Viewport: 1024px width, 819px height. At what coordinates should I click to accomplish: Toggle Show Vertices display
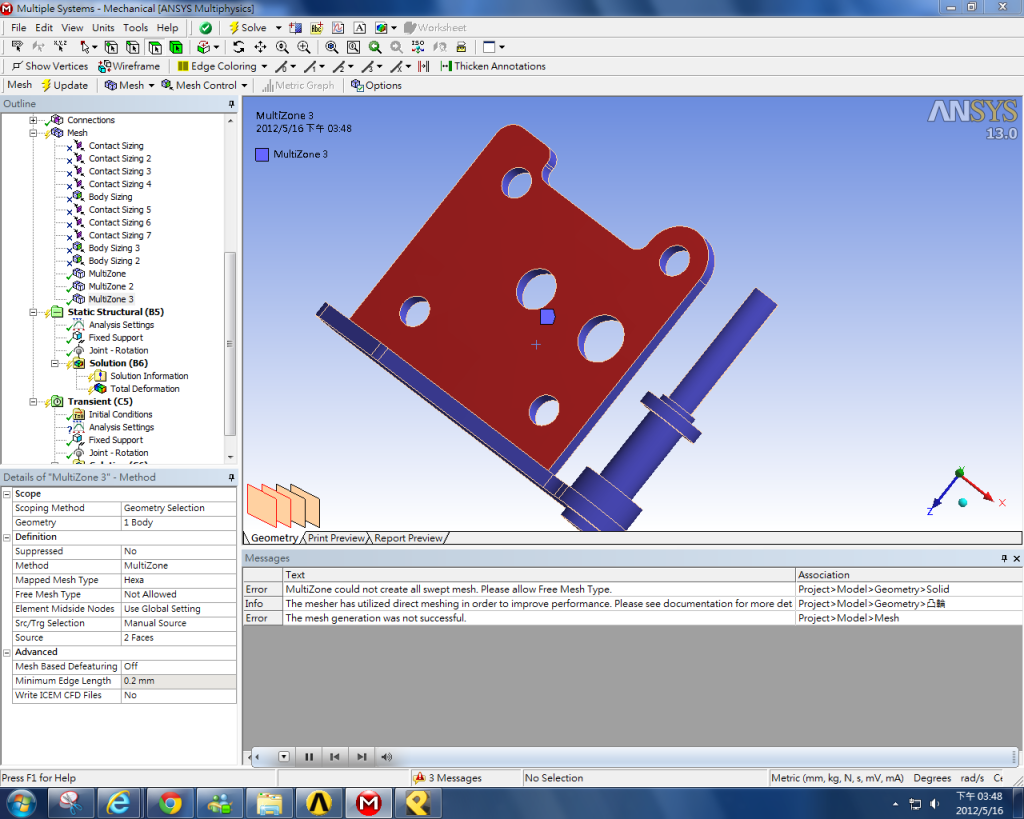pyautogui.click(x=50, y=66)
